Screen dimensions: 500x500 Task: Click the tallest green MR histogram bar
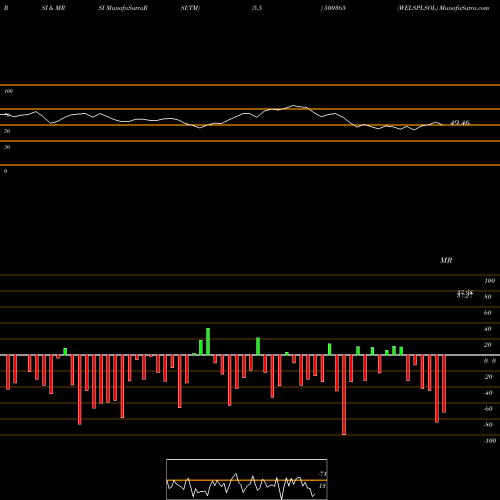(x=208, y=342)
